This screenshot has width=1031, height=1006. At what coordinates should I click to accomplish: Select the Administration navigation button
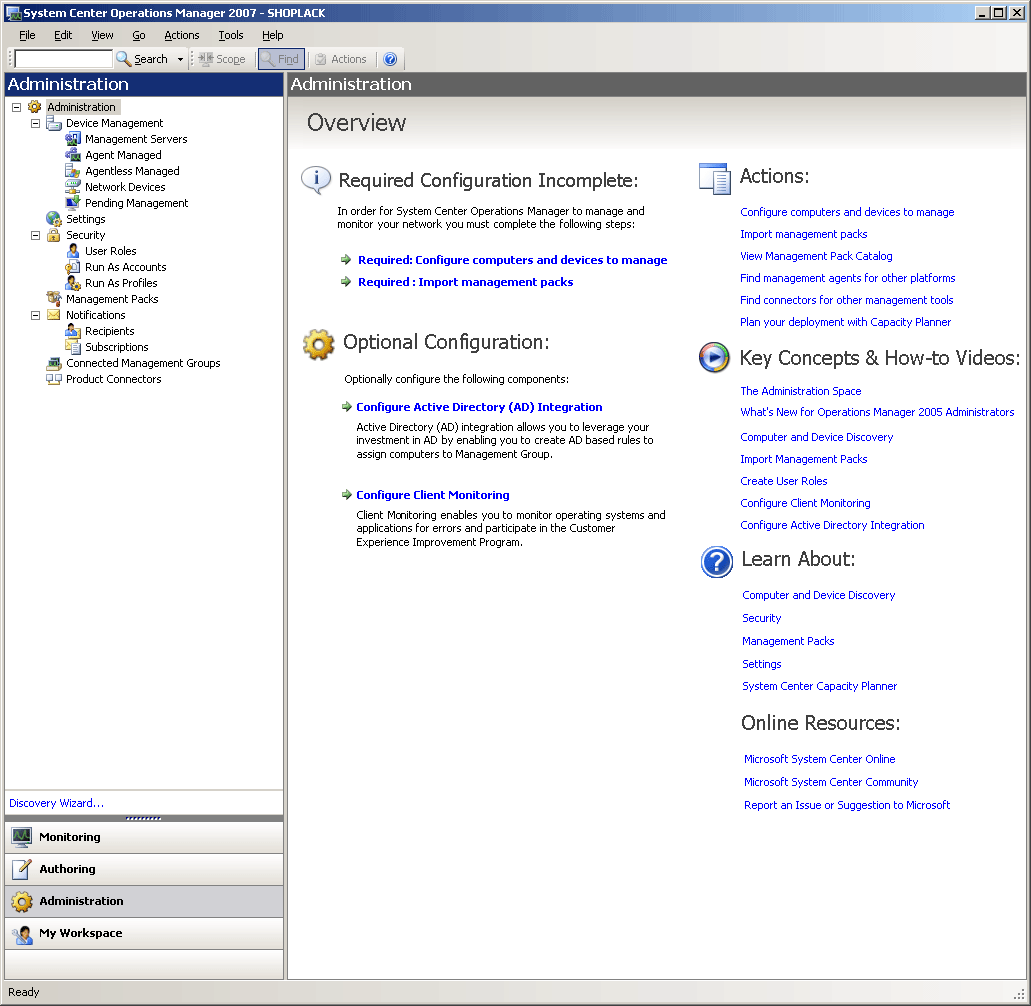pyautogui.click(x=144, y=901)
